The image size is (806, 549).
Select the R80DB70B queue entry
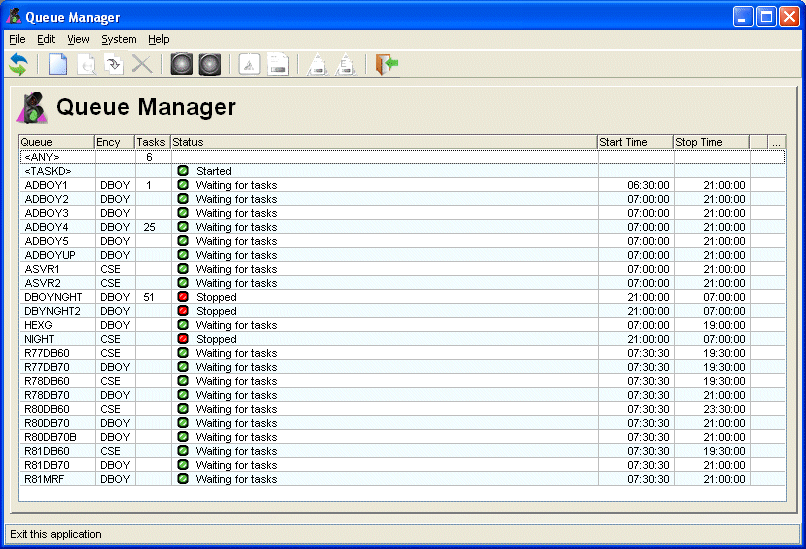(x=50, y=437)
